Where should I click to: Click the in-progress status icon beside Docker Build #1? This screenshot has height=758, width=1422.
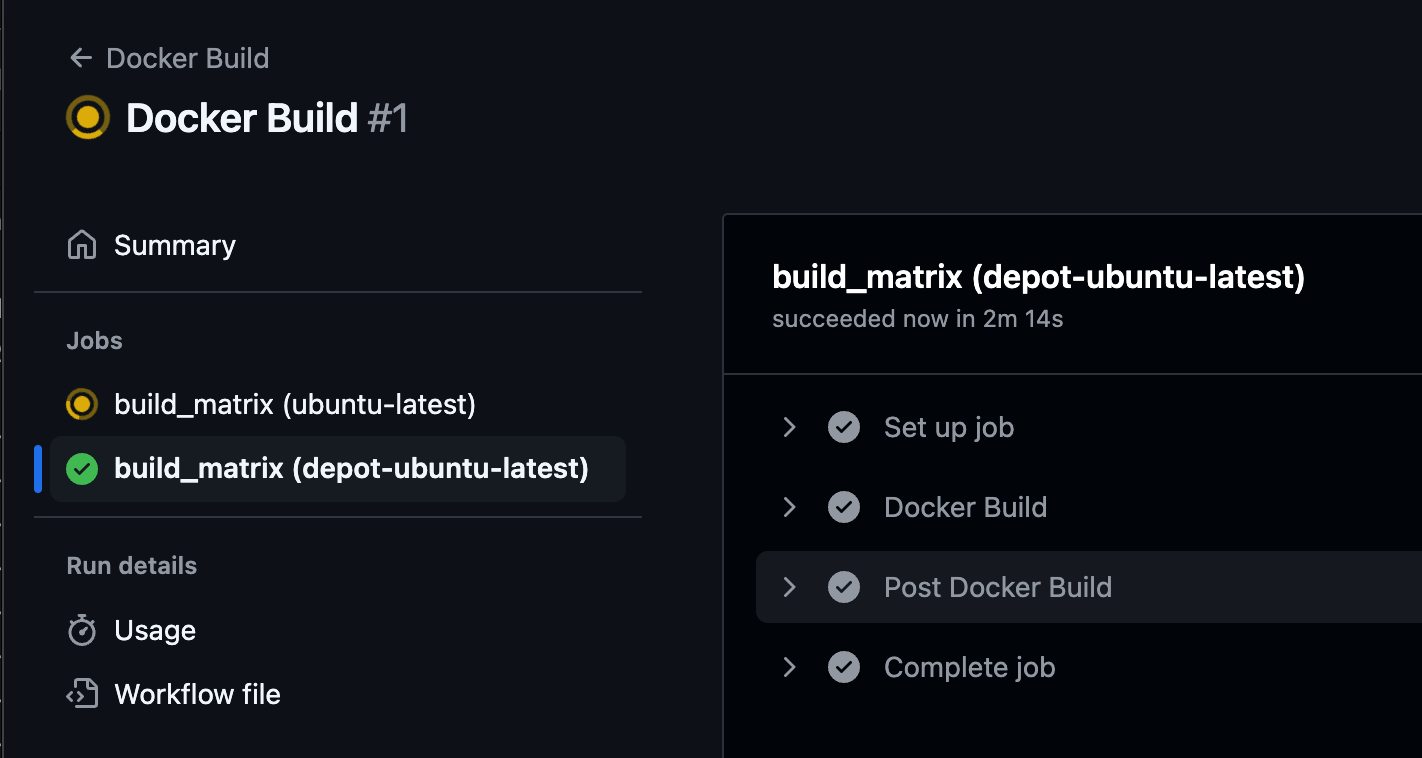click(88, 118)
